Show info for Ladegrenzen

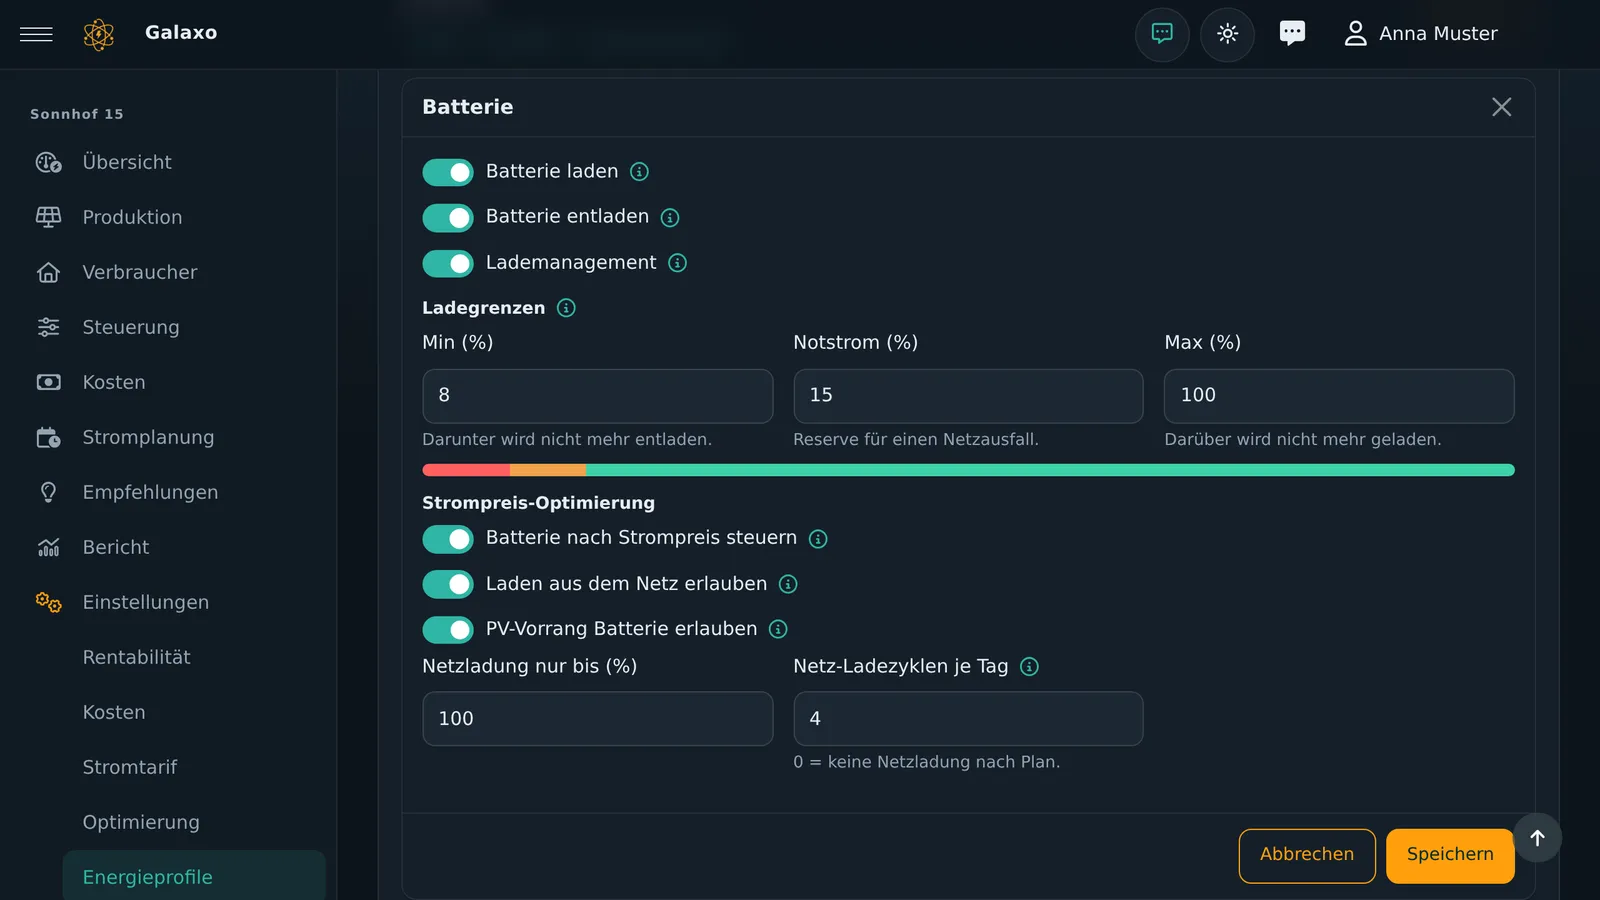[x=566, y=308]
